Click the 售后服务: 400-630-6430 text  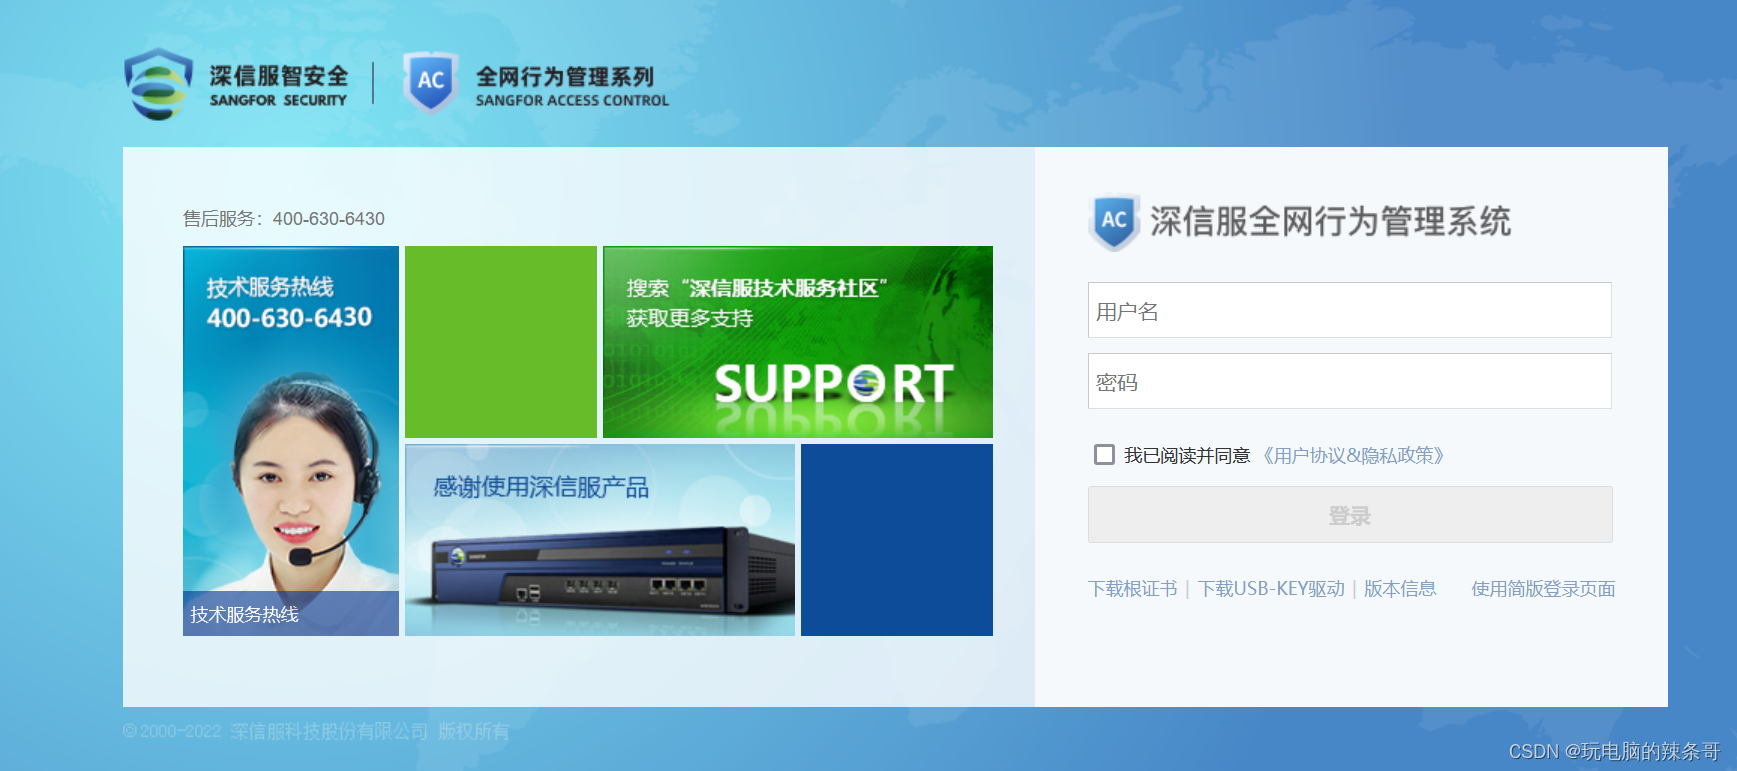coord(284,219)
